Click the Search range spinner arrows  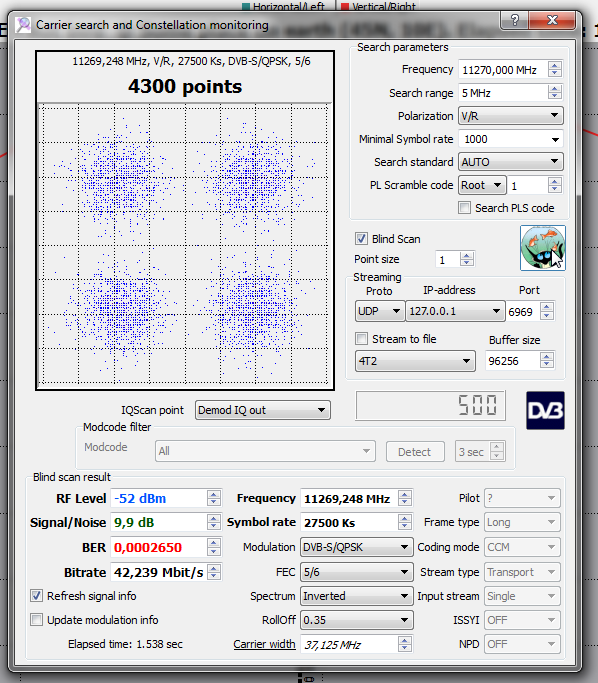(x=555, y=93)
